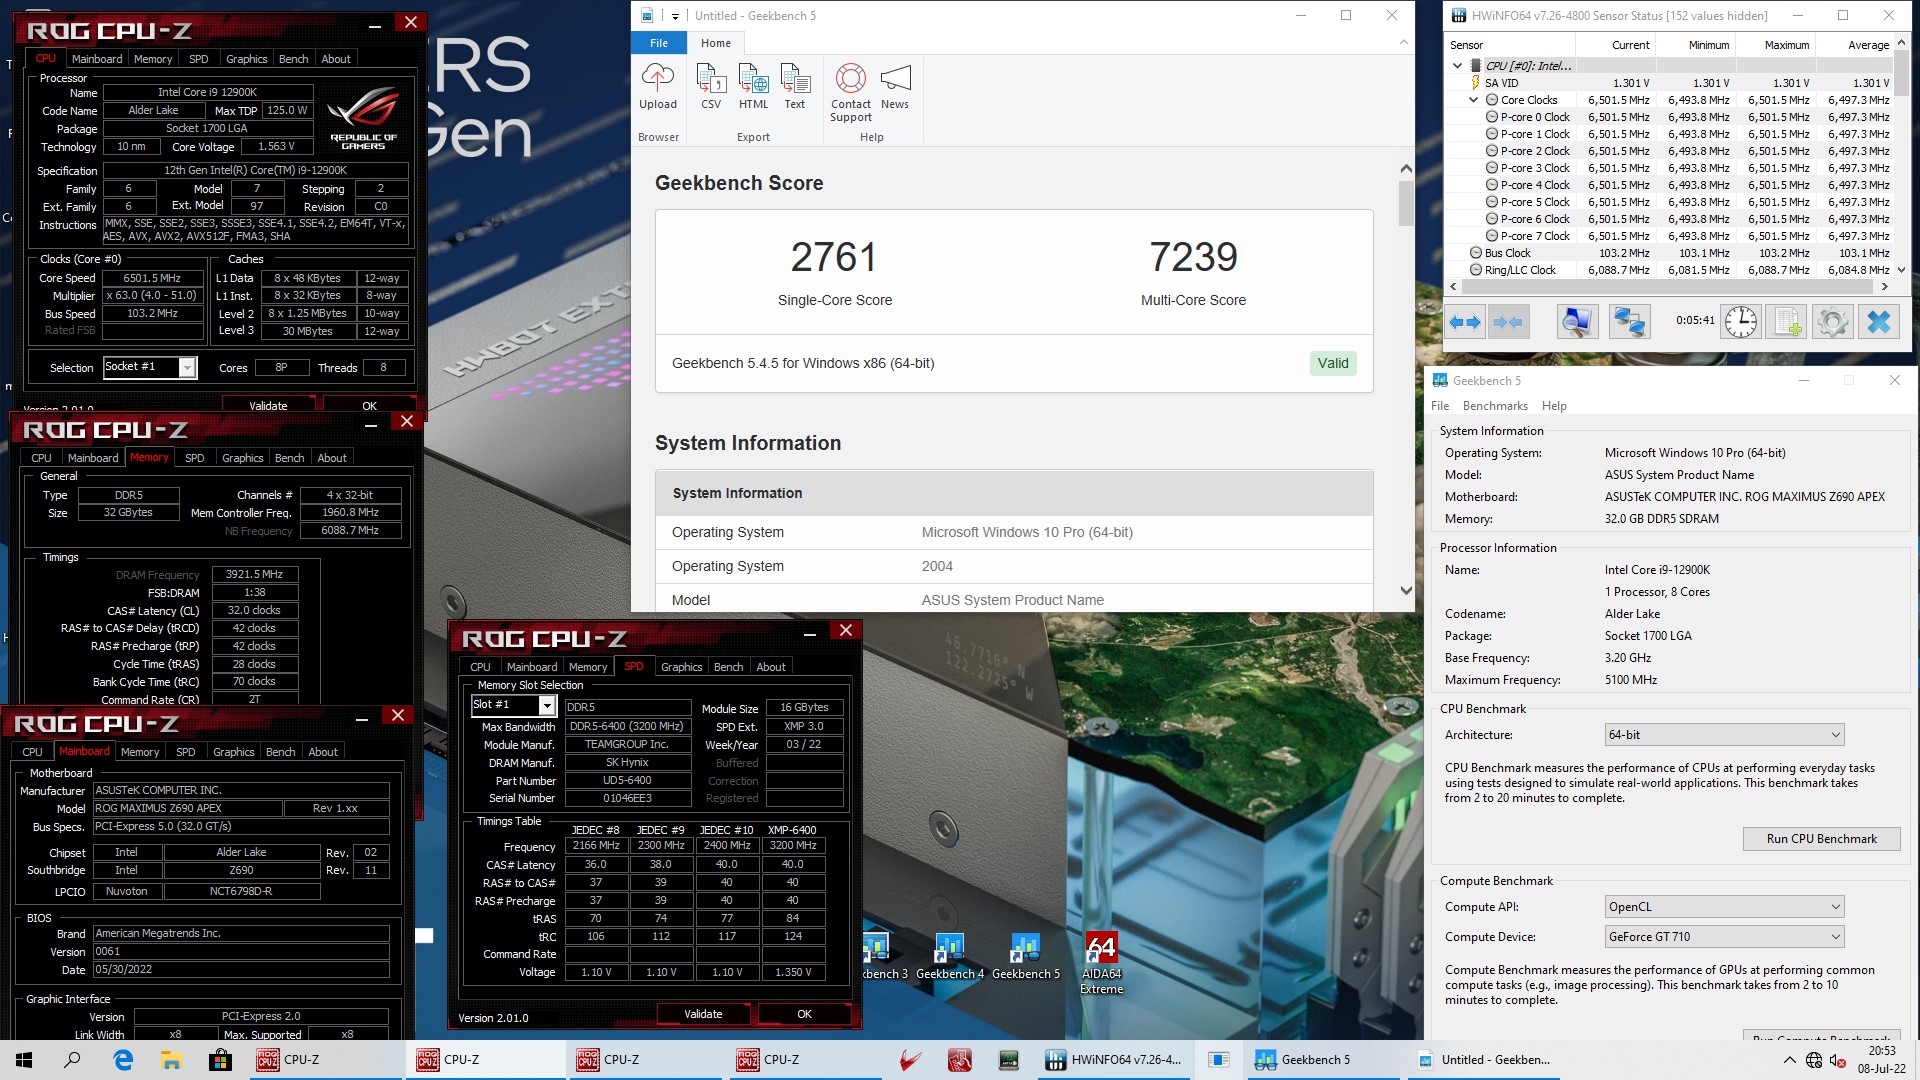Open Microsoft Store from taskbar

(220, 1060)
